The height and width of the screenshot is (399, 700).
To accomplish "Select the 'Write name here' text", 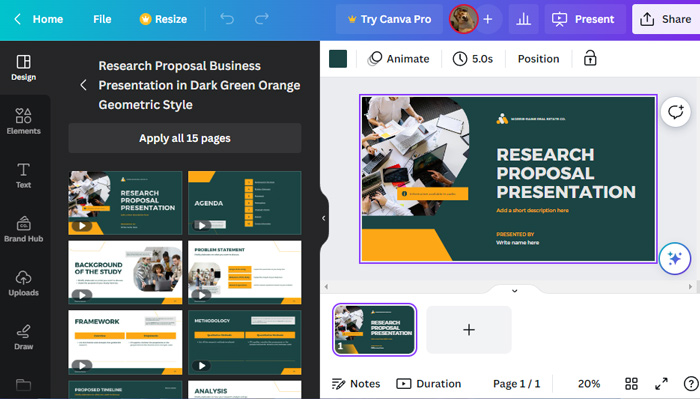I will [517, 243].
